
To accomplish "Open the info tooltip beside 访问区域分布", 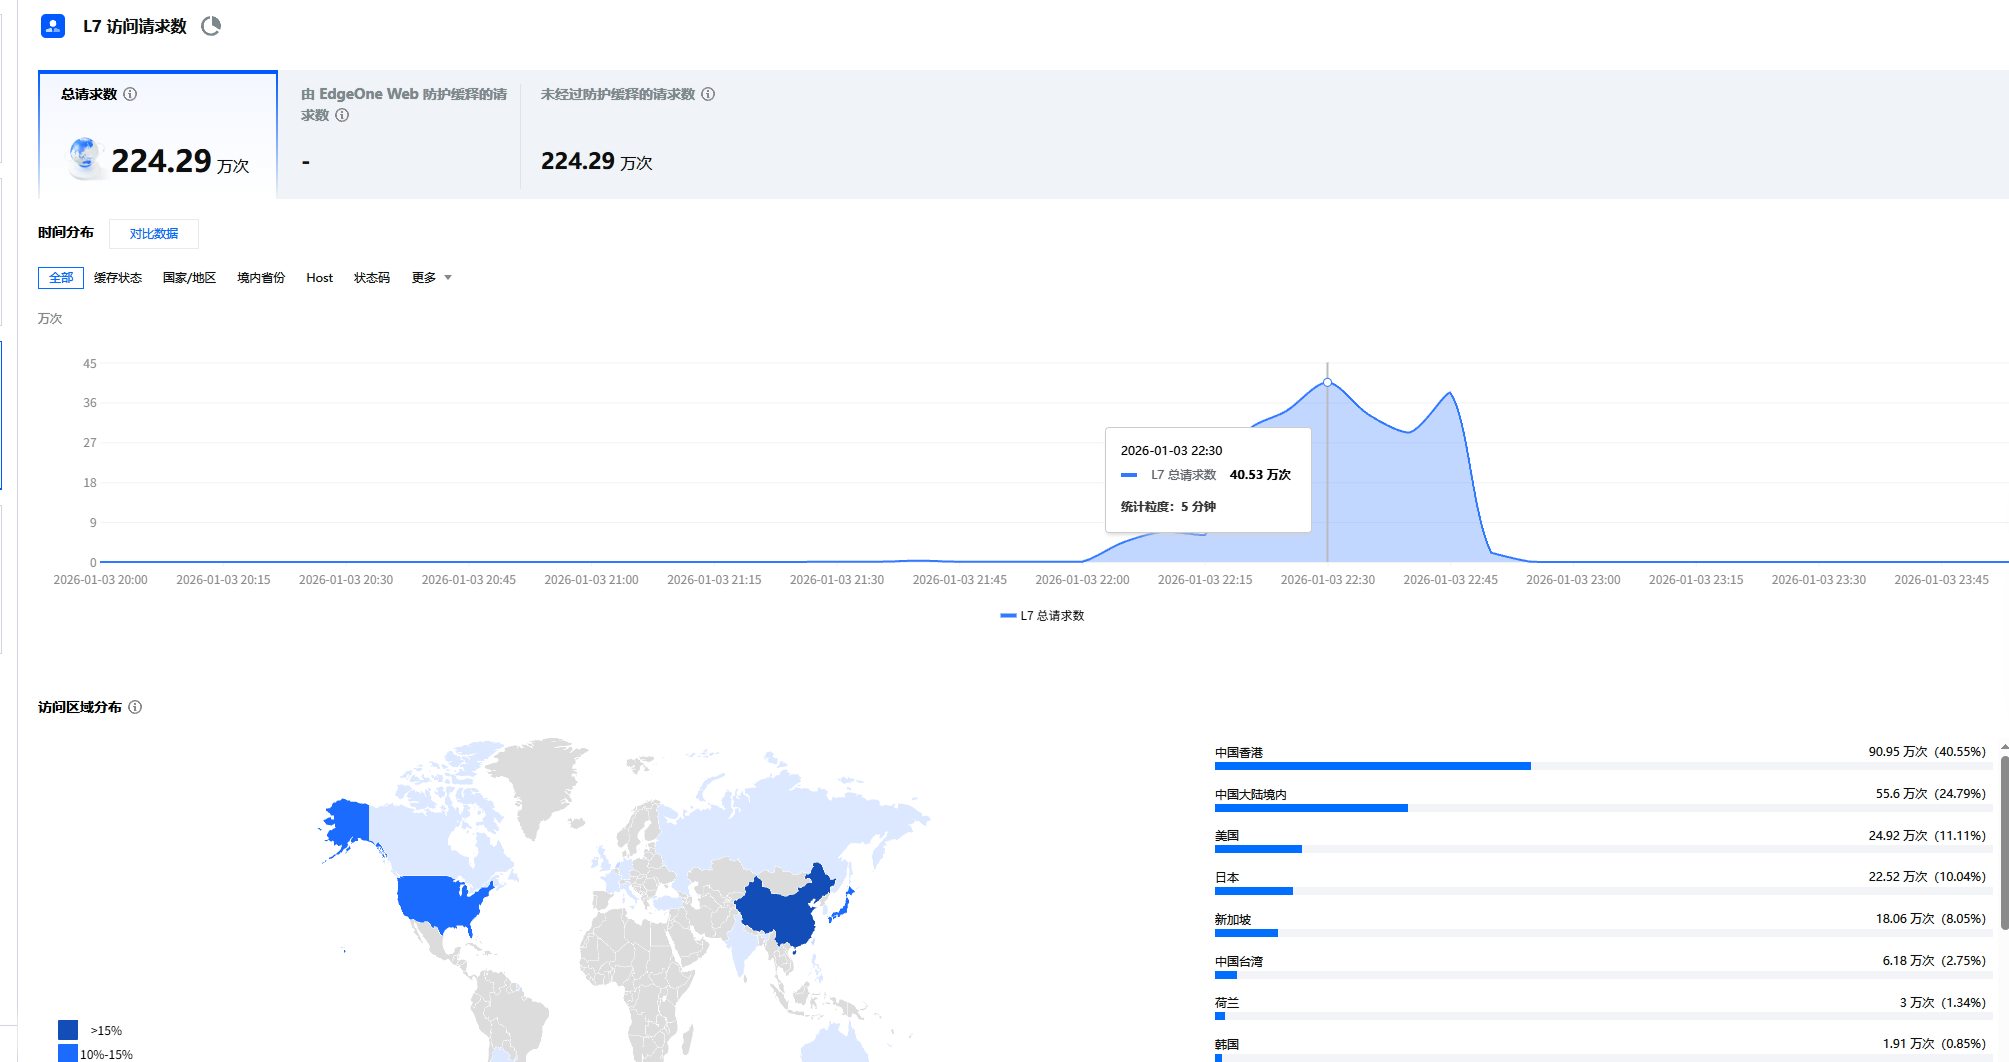I will (137, 707).
